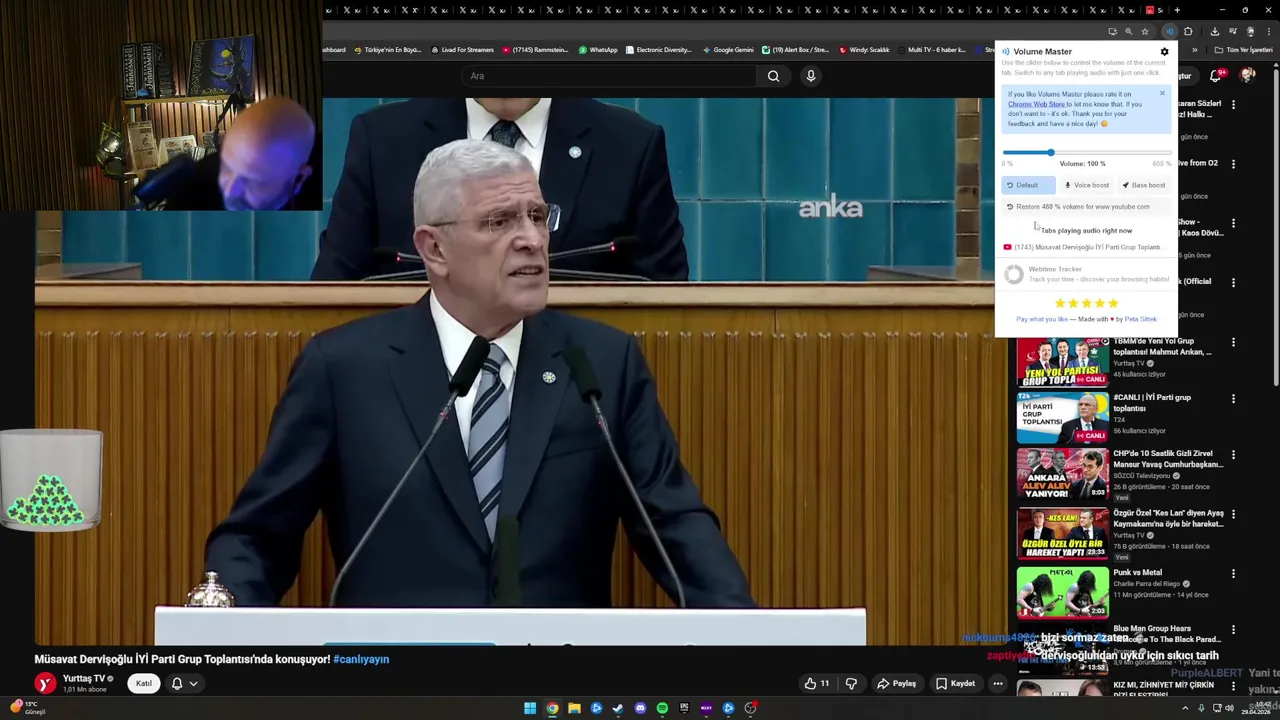Screen dimensions: 1280x720
Task: Open the Punk vs Metal video thumbnail
Action: 1063,593
